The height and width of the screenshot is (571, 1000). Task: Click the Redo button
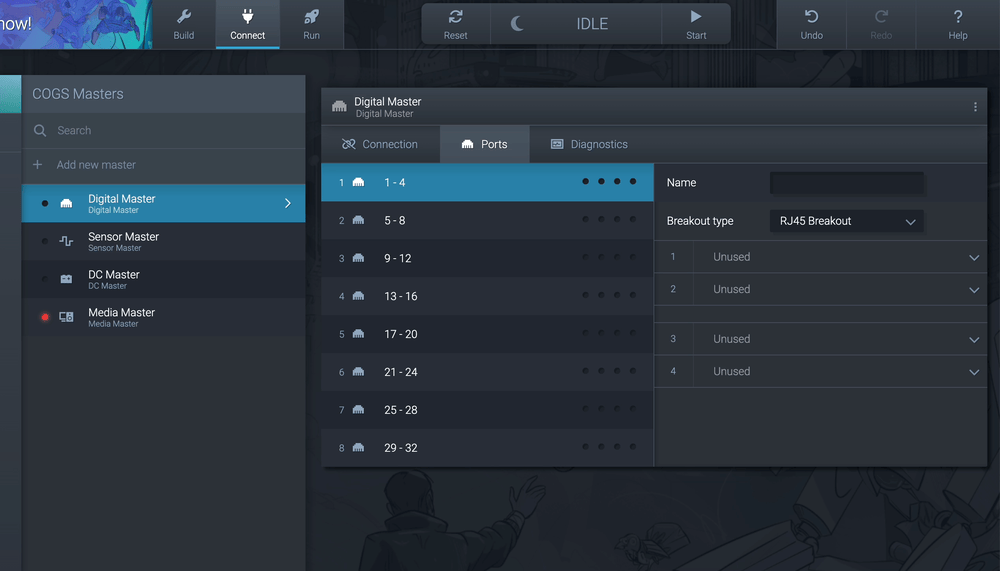[881, 24]
